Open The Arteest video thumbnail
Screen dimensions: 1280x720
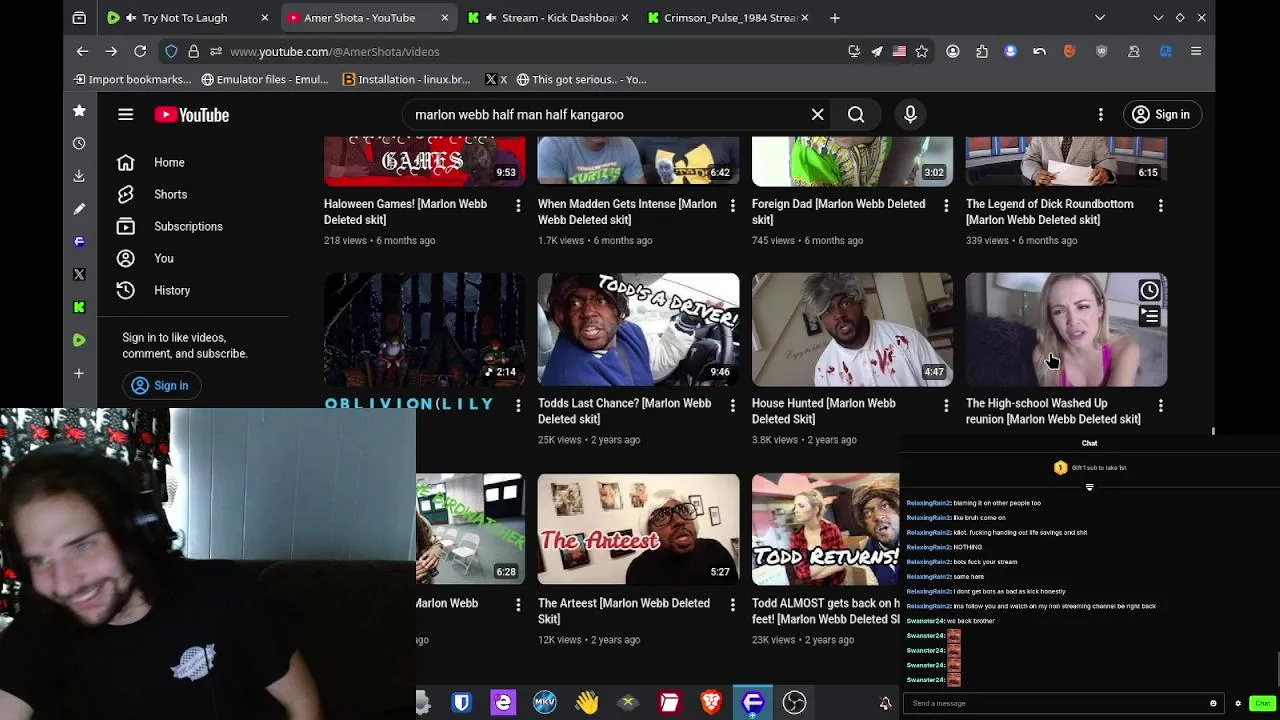coord(638,529)
